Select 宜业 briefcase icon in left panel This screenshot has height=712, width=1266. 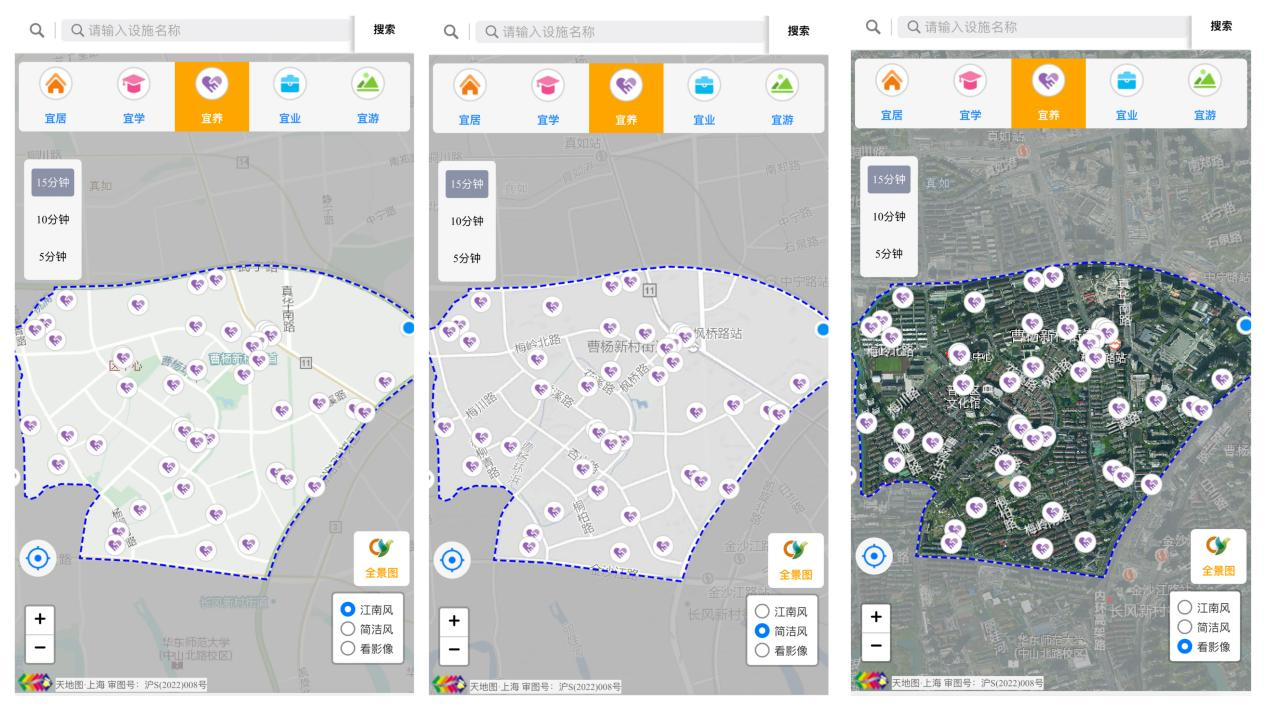click(290, 86)
